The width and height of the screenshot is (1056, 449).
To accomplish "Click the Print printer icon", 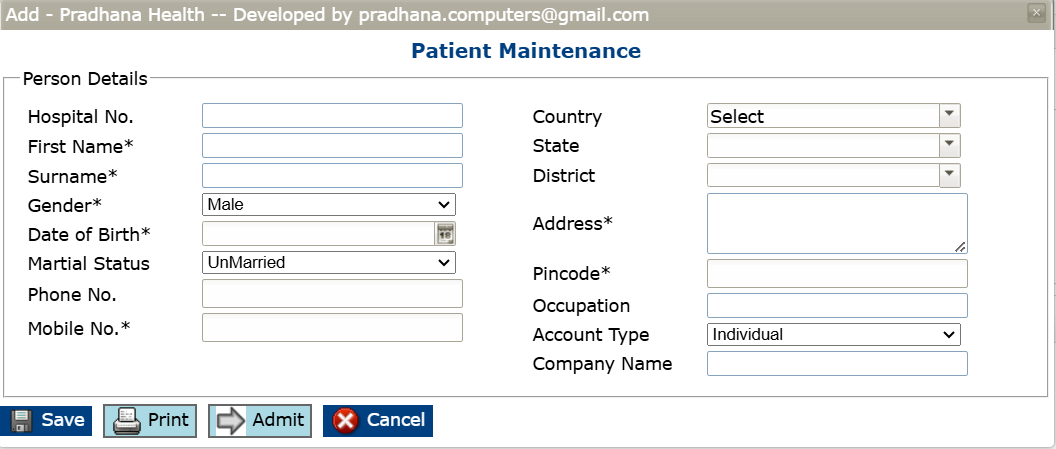I will pos(127,421).
